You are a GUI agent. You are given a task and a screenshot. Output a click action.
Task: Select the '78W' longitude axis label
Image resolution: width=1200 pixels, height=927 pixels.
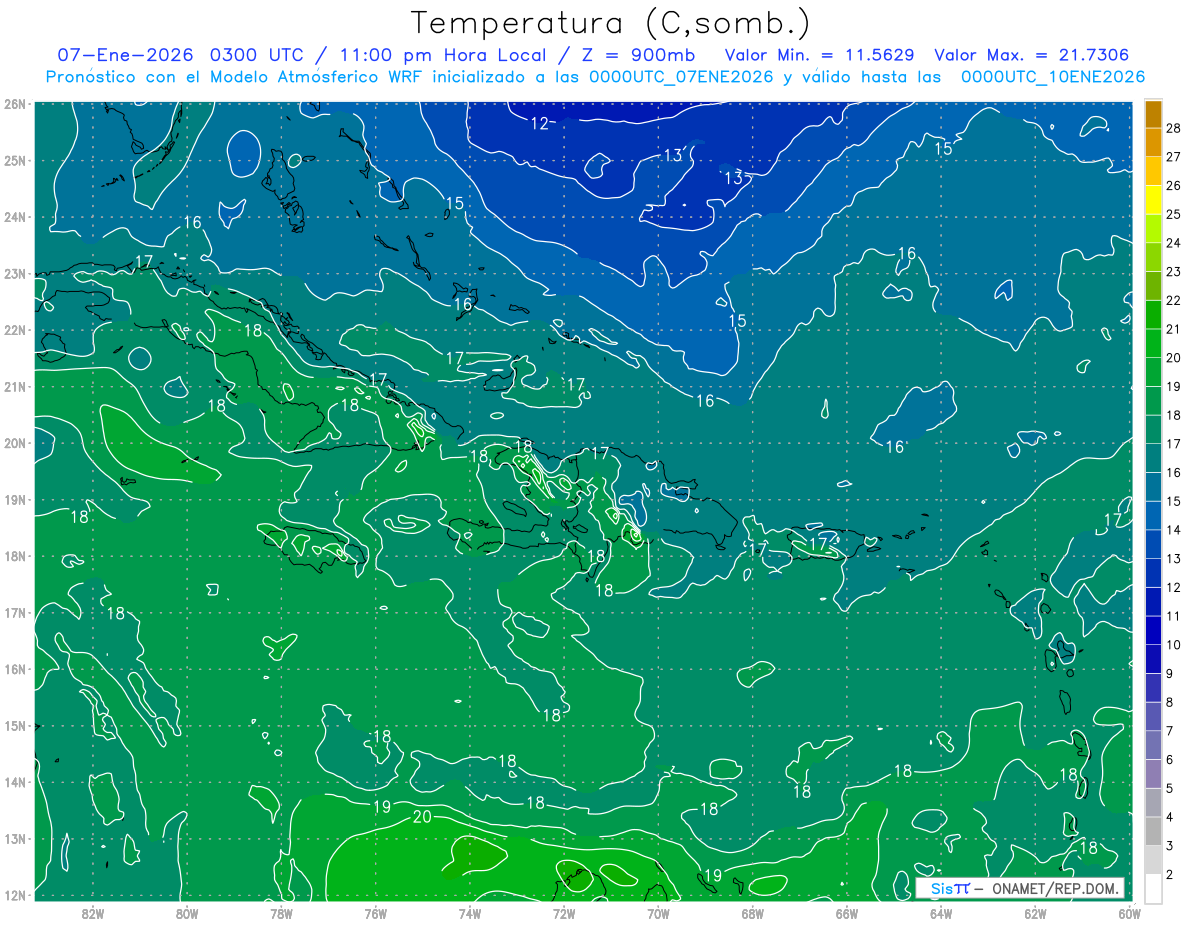(x=281, y=913)
